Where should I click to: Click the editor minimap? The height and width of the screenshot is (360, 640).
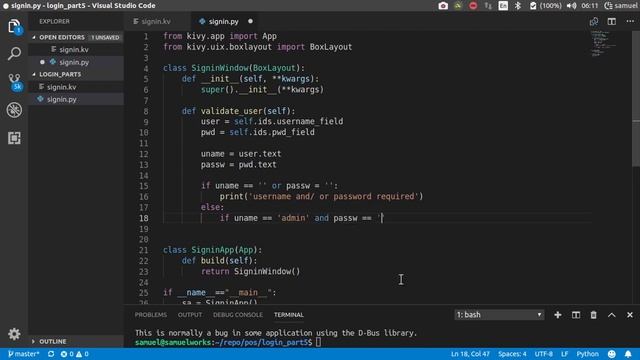[603, 43]
